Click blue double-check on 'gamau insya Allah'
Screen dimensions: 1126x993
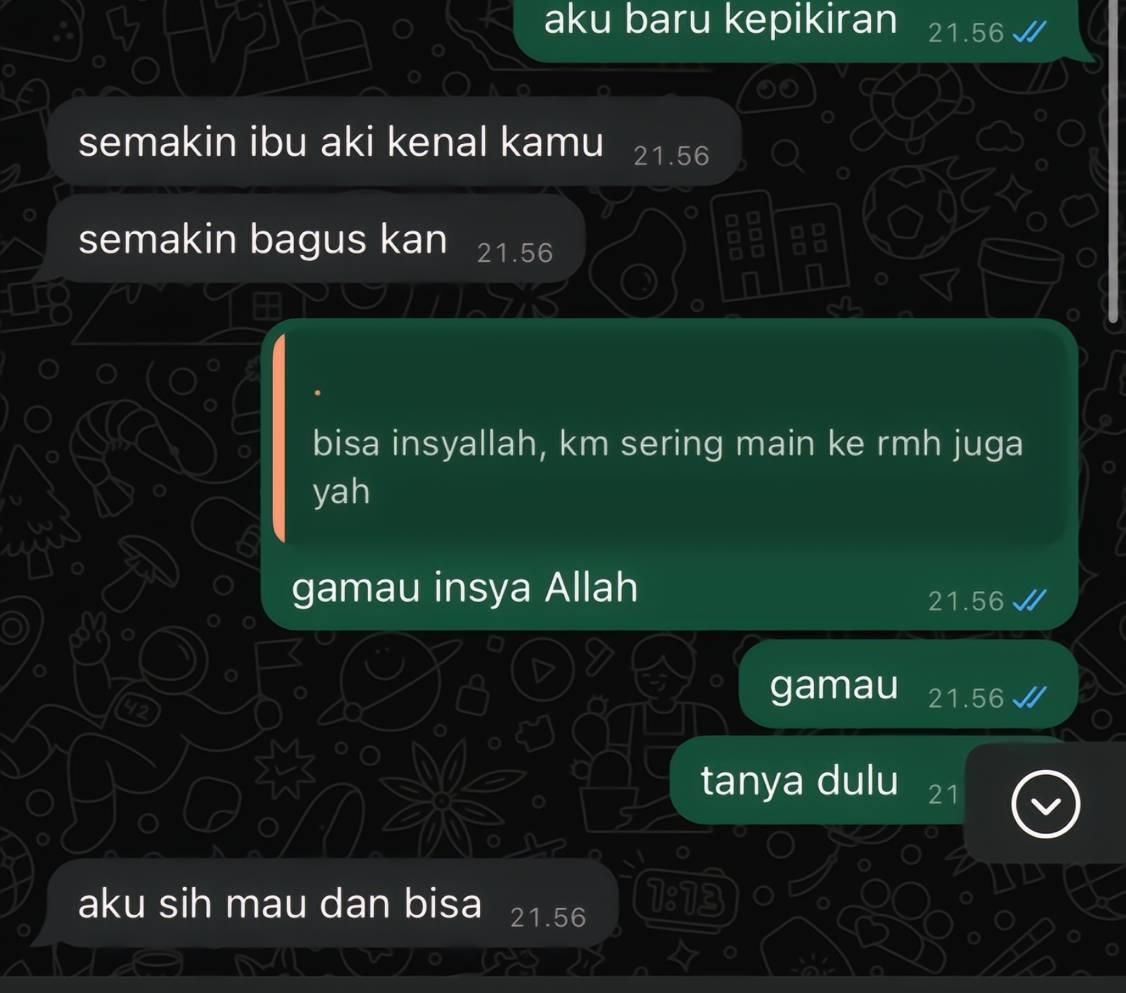coord(1029,600)
